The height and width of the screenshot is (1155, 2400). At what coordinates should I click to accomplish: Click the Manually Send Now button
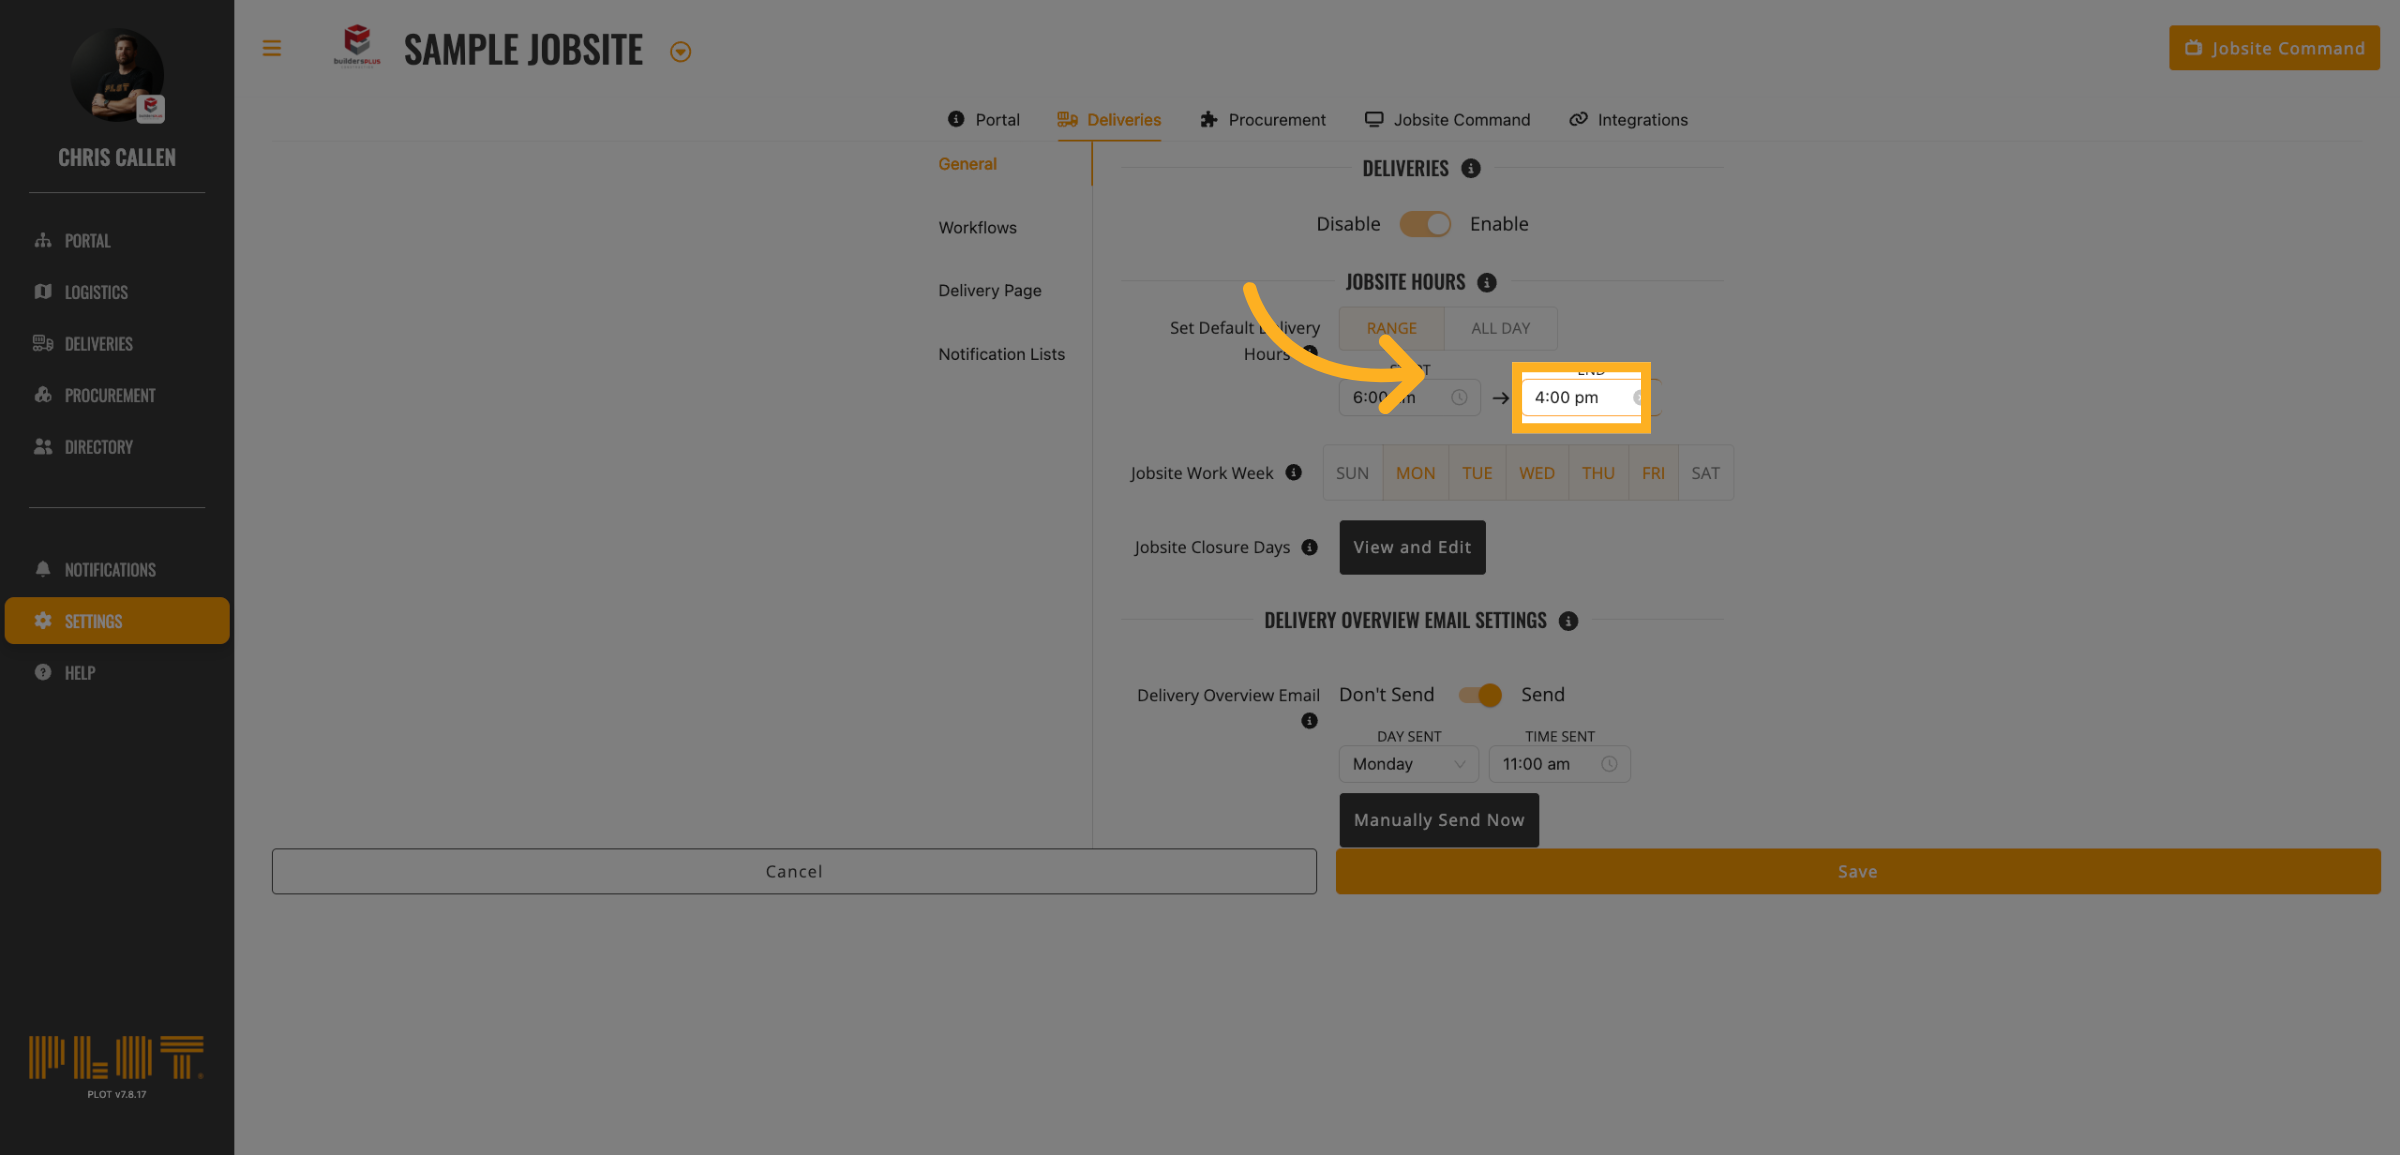[1438, 820]
